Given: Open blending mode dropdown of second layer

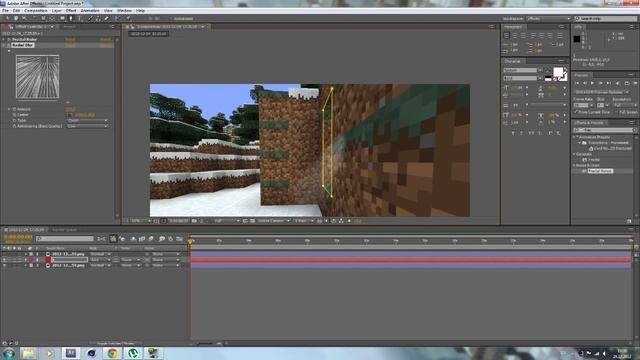Looking at the screenshot, I should [100, 260].
